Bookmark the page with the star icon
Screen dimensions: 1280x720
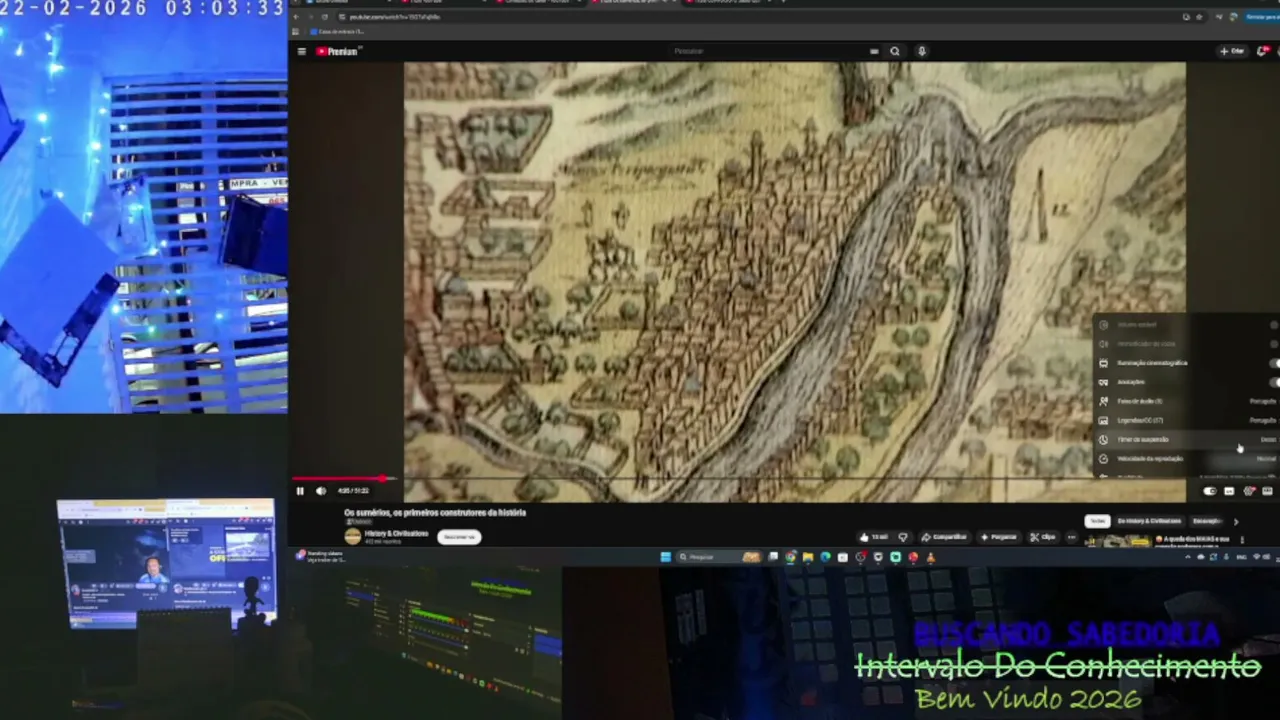(1200, 17)
